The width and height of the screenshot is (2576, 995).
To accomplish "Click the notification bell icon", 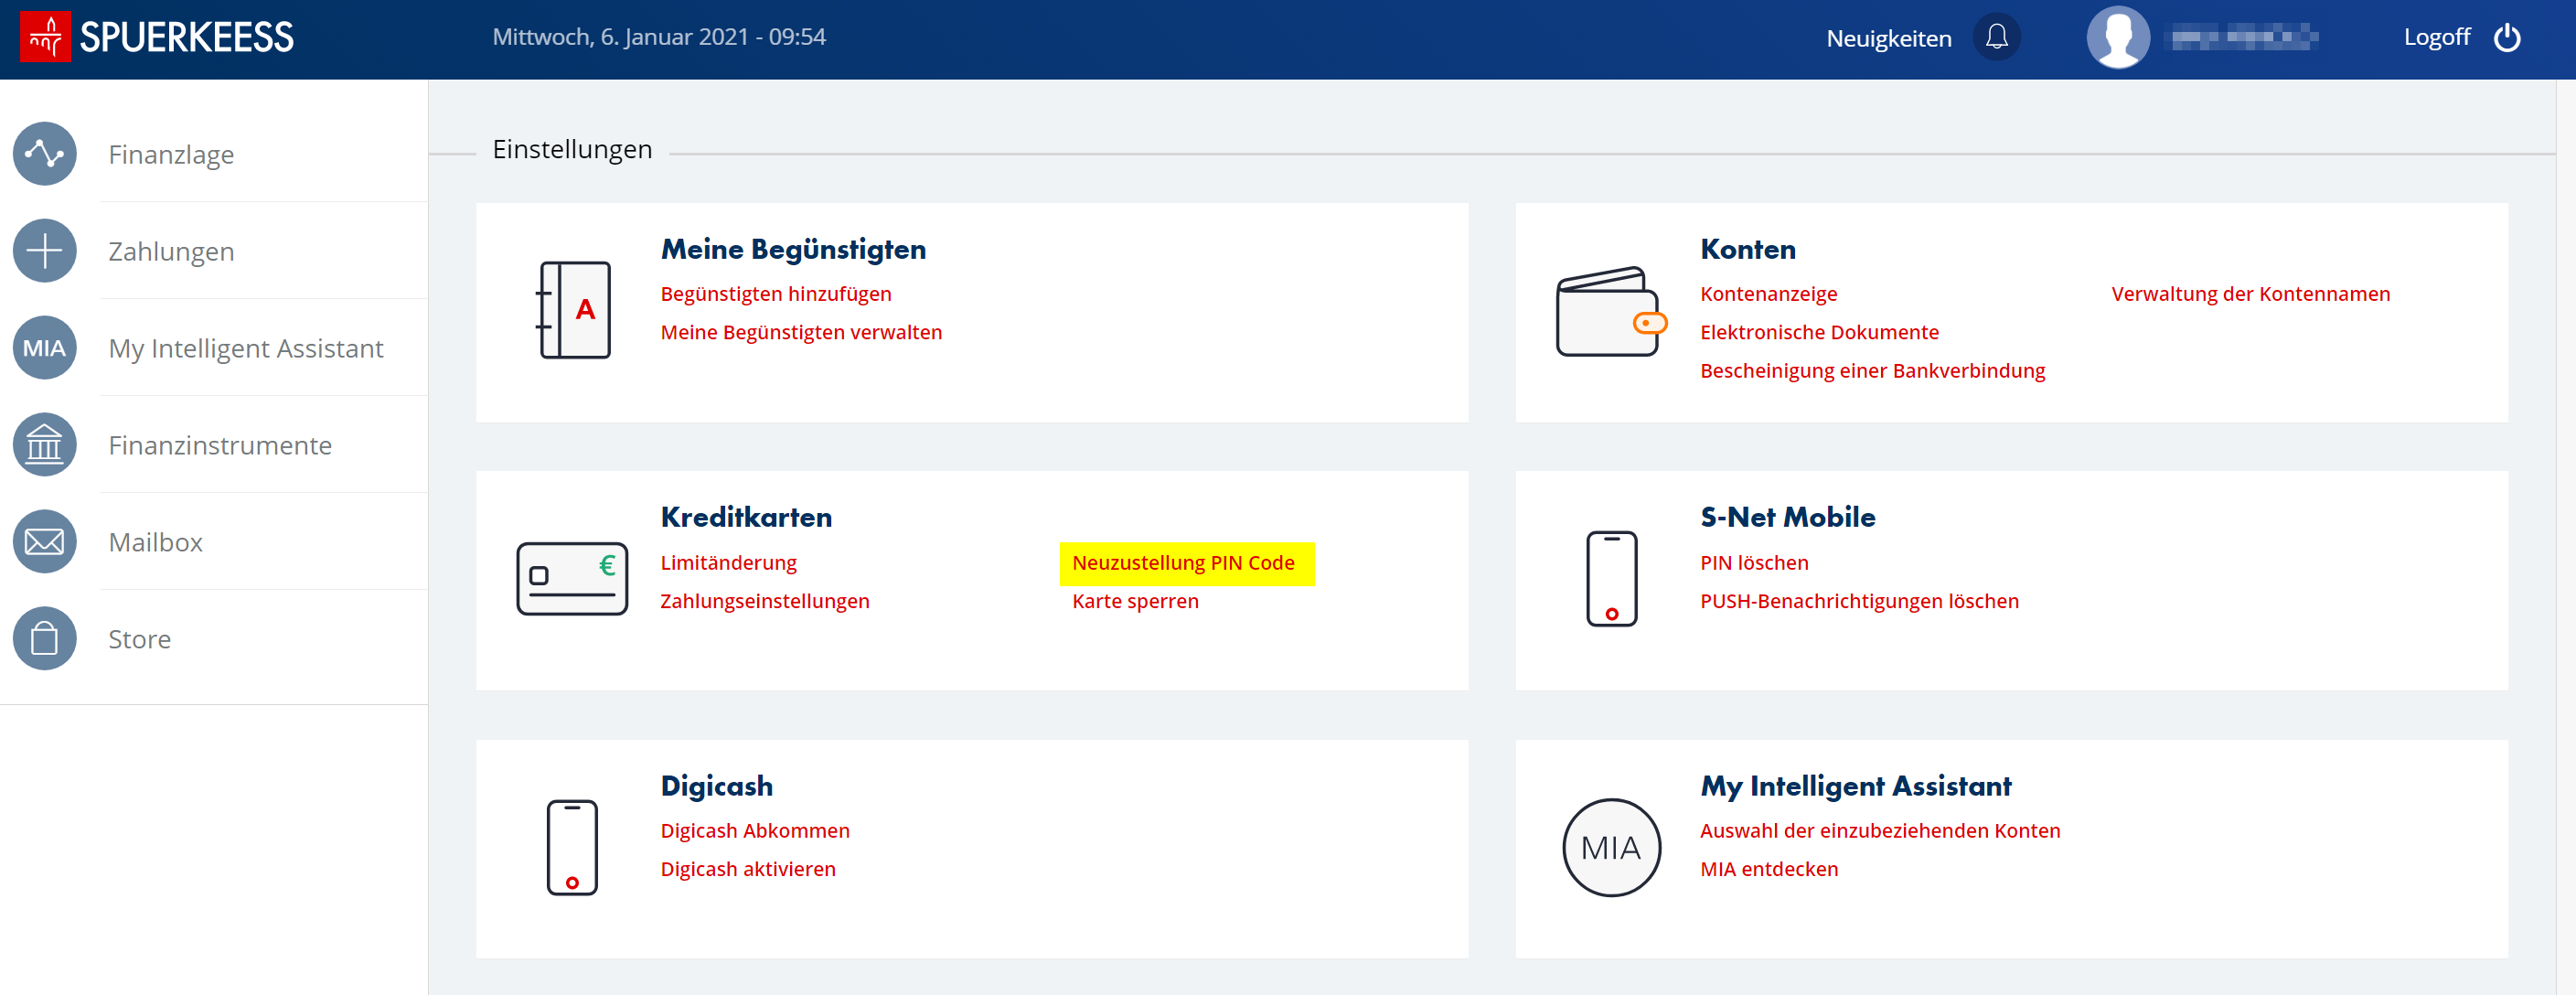I will pyautogui.click(x=1996, y=38).
